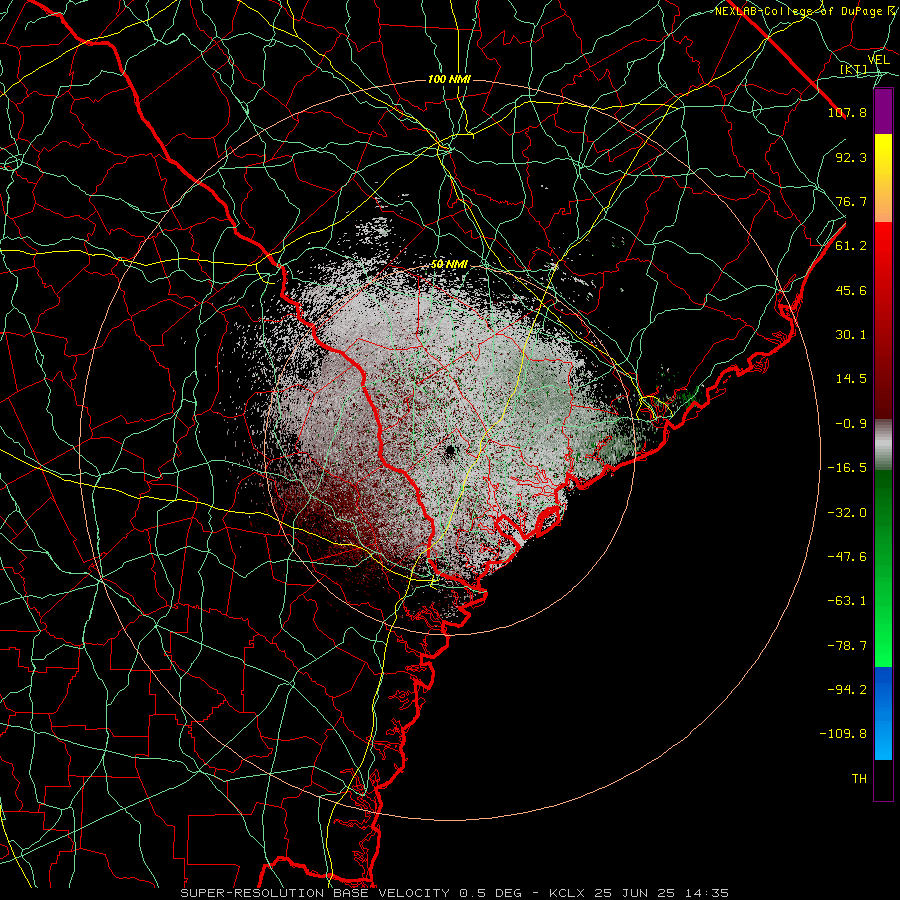
Task: Click the 76.7 legend value
Action: point(851,201)
